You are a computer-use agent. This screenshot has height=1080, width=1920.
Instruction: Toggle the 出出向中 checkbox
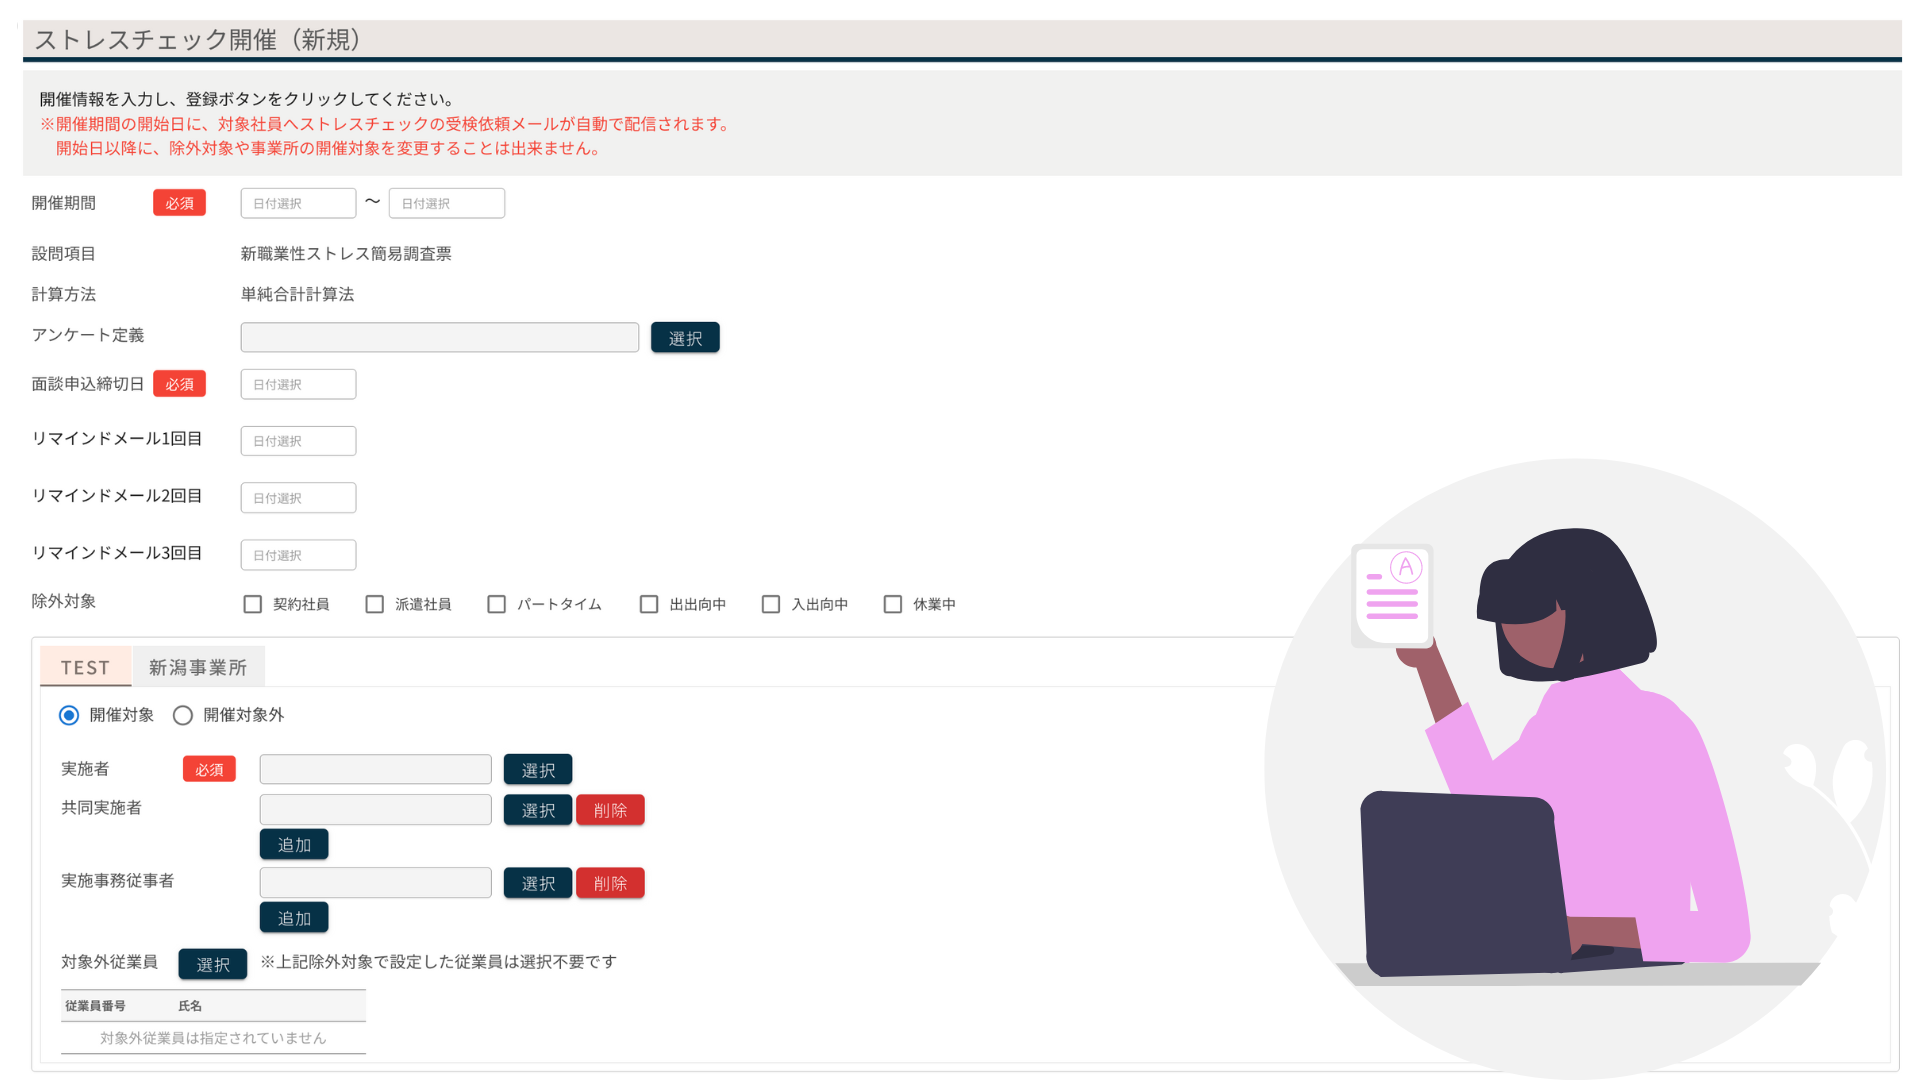649,604
